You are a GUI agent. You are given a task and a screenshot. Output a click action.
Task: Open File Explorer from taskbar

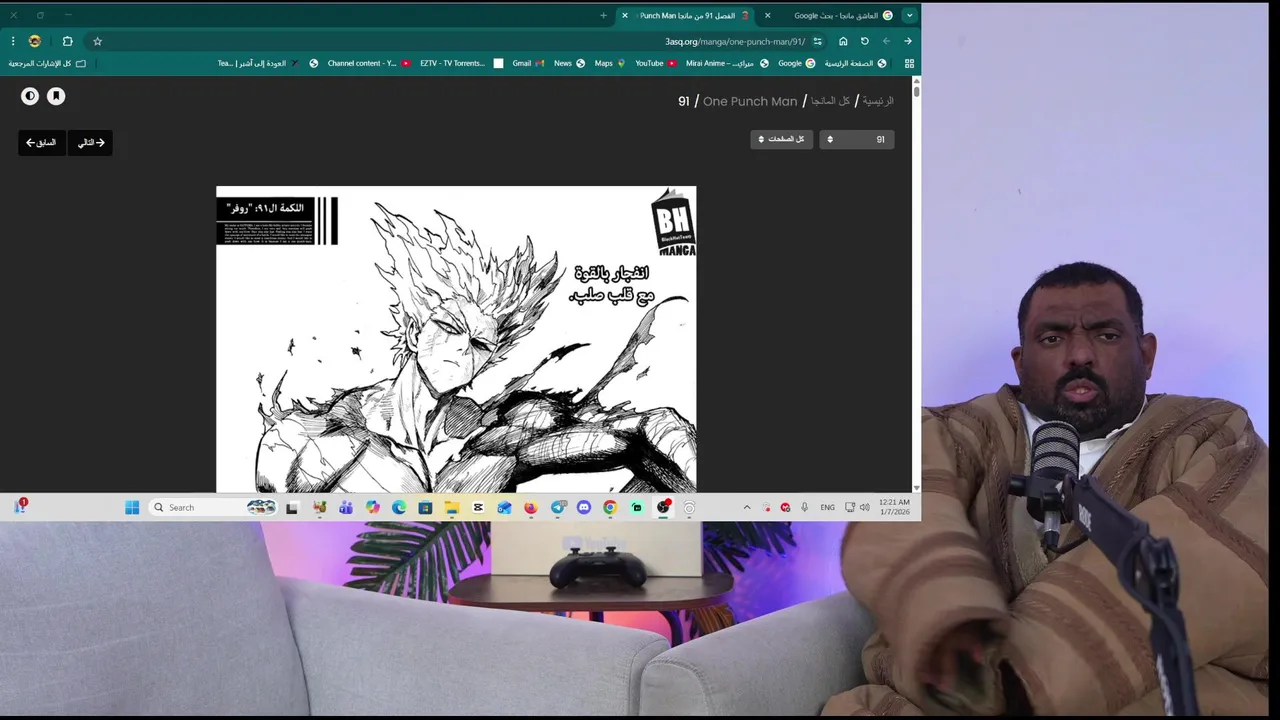coord(452,508)
